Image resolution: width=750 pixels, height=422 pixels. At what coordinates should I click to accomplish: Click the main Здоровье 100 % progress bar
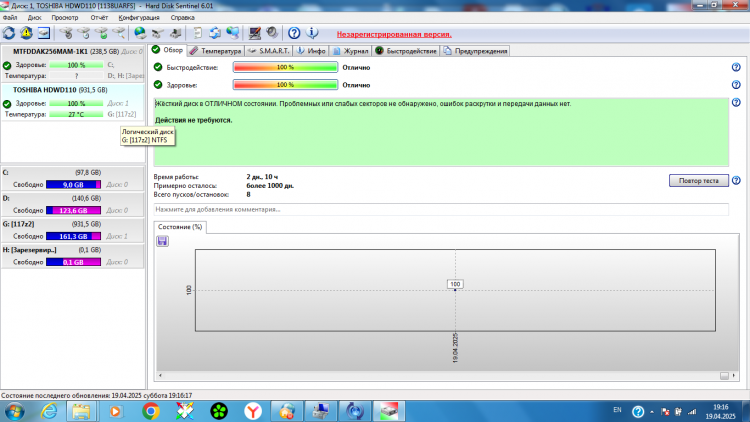tap(286, 85)
